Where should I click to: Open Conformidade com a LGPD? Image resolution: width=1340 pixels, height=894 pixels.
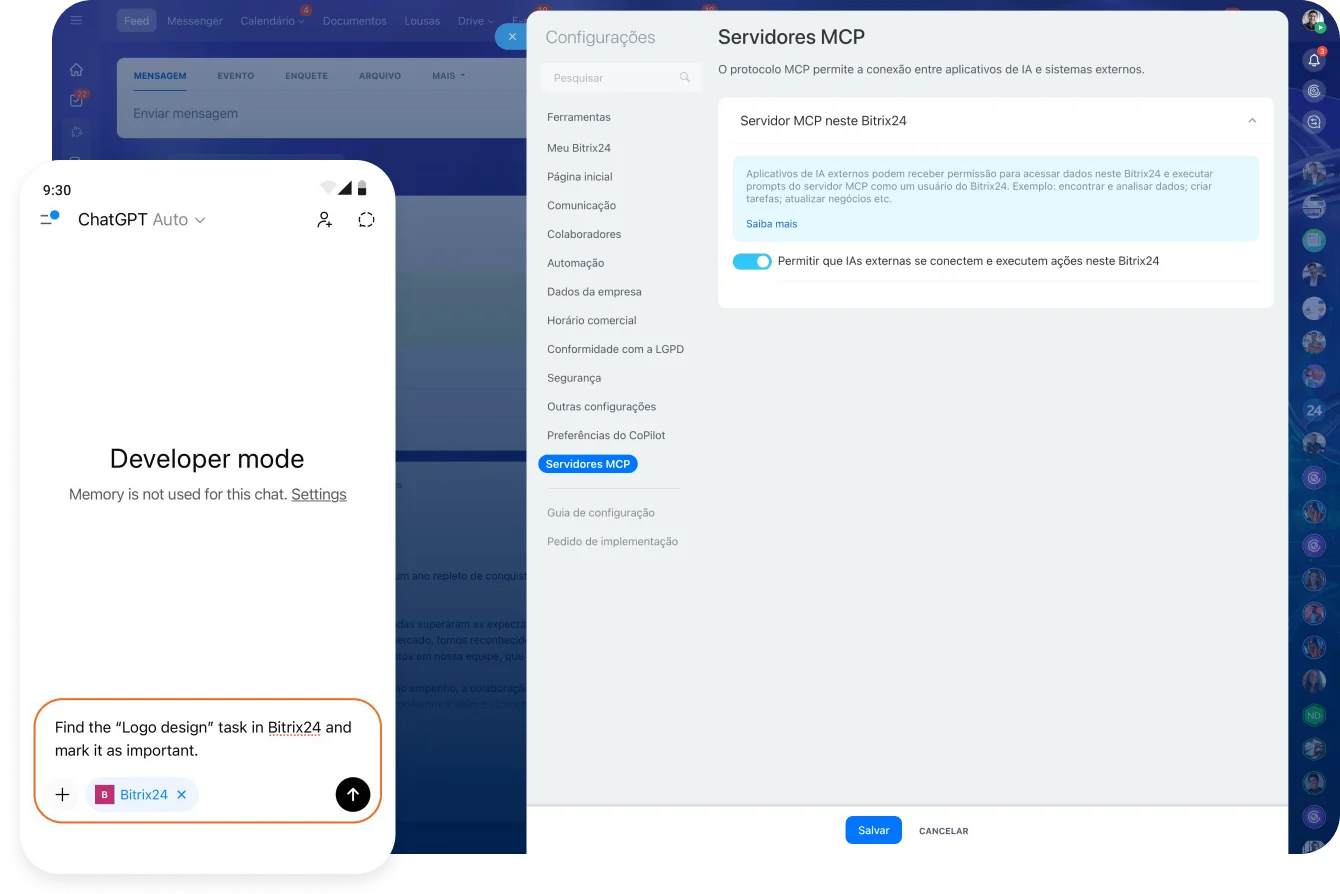(615, 349)
